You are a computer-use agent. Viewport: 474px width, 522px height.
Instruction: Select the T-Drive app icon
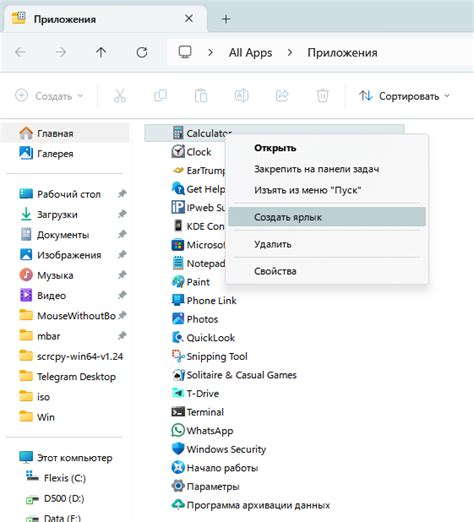(178, 393)
